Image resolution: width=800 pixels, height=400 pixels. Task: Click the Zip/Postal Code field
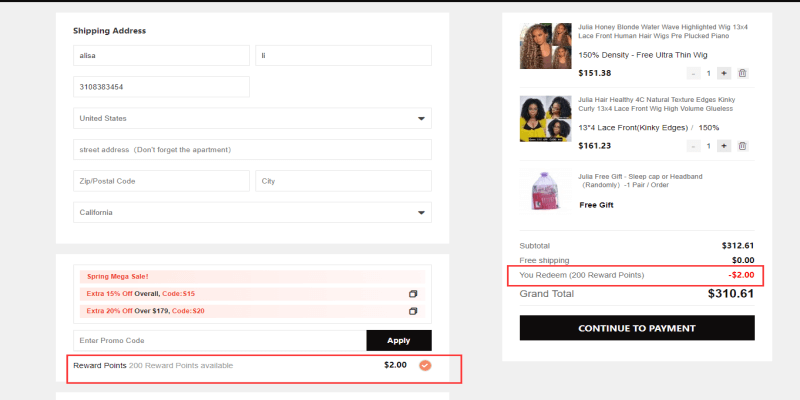click(161, 181)
